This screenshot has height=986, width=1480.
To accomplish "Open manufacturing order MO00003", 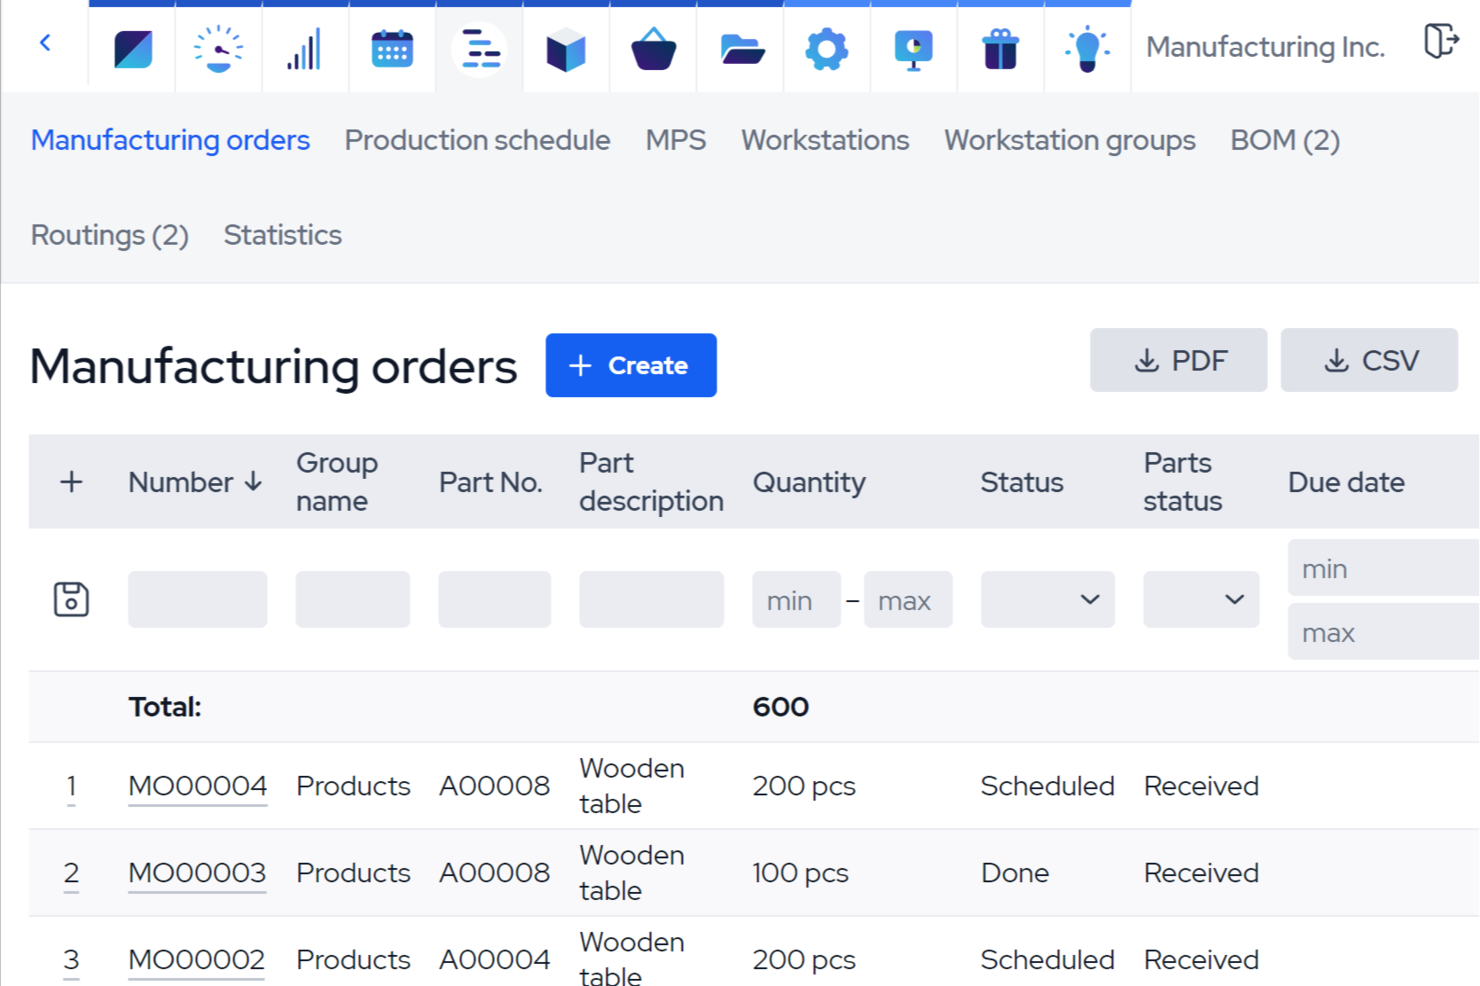I will point(197,872).
